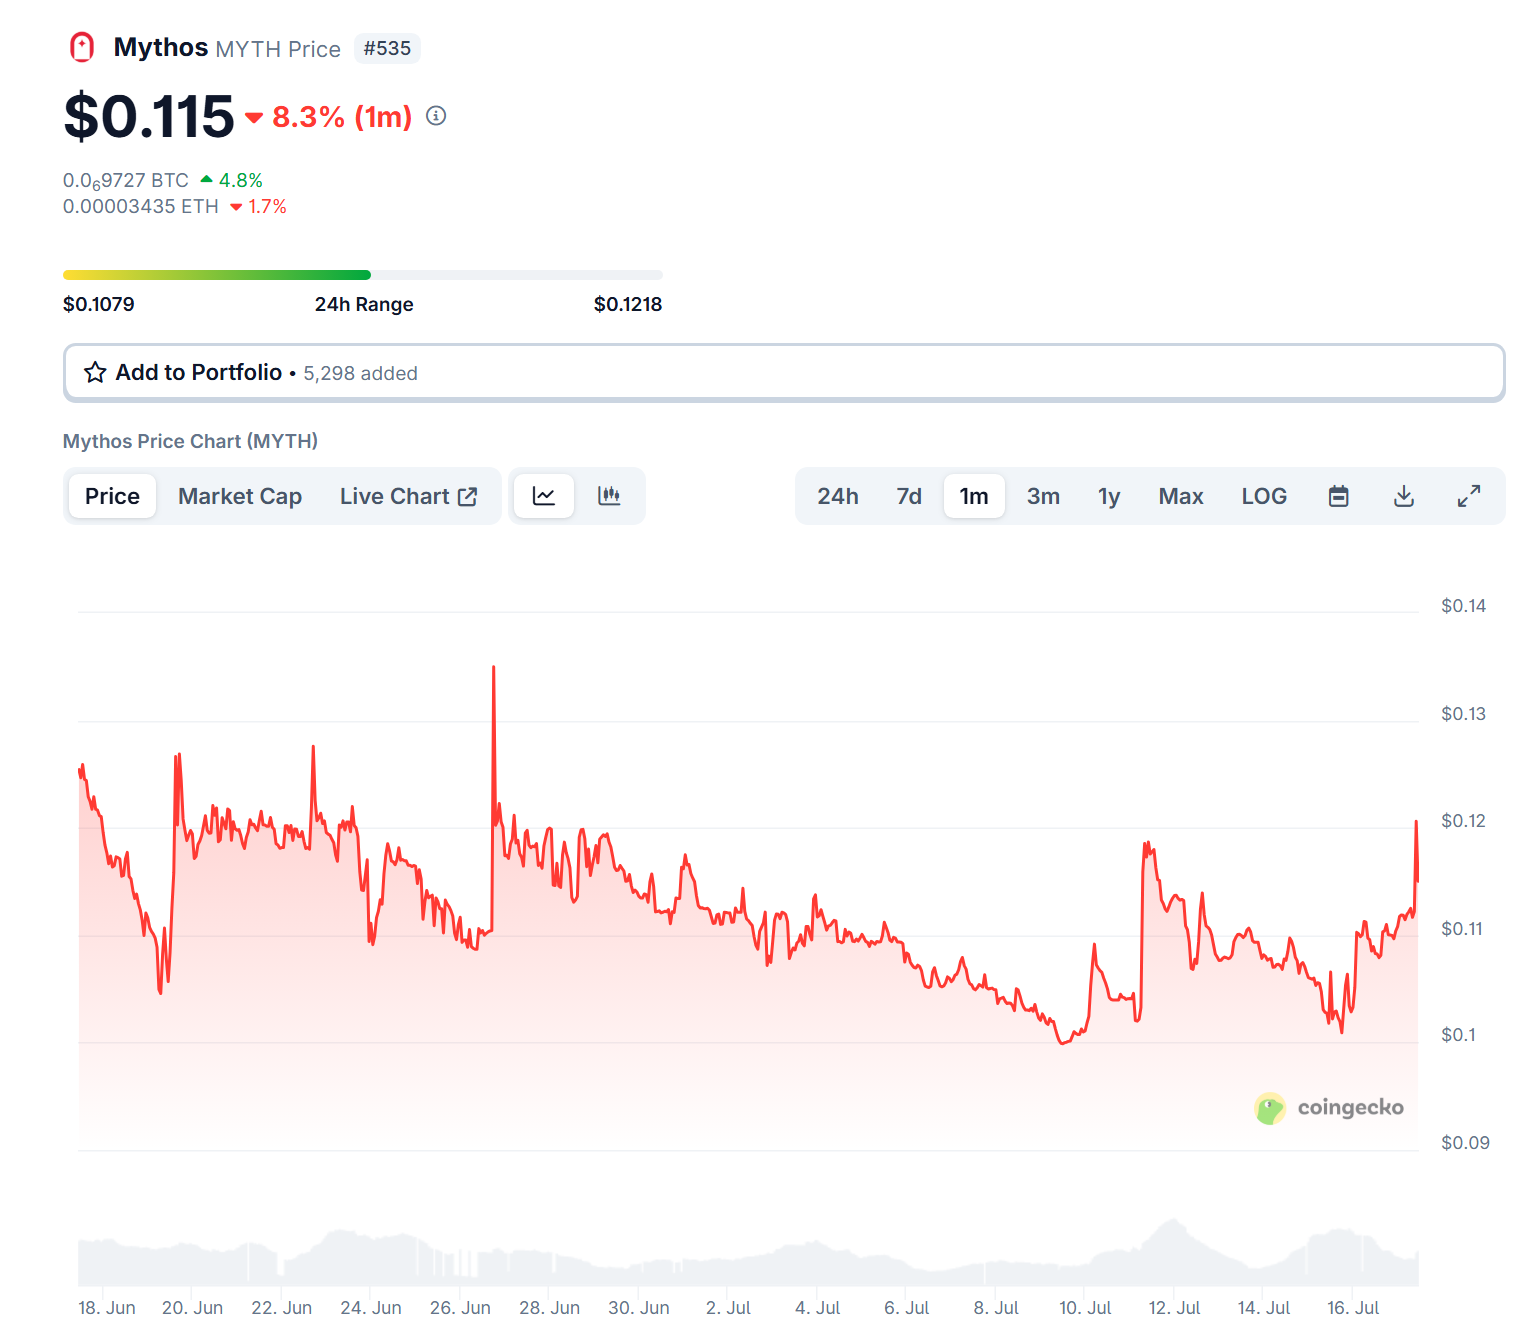The image size is (1535, 1341).
Task: Click the 1.7% ETH change
Action: [x=267, y=206]
